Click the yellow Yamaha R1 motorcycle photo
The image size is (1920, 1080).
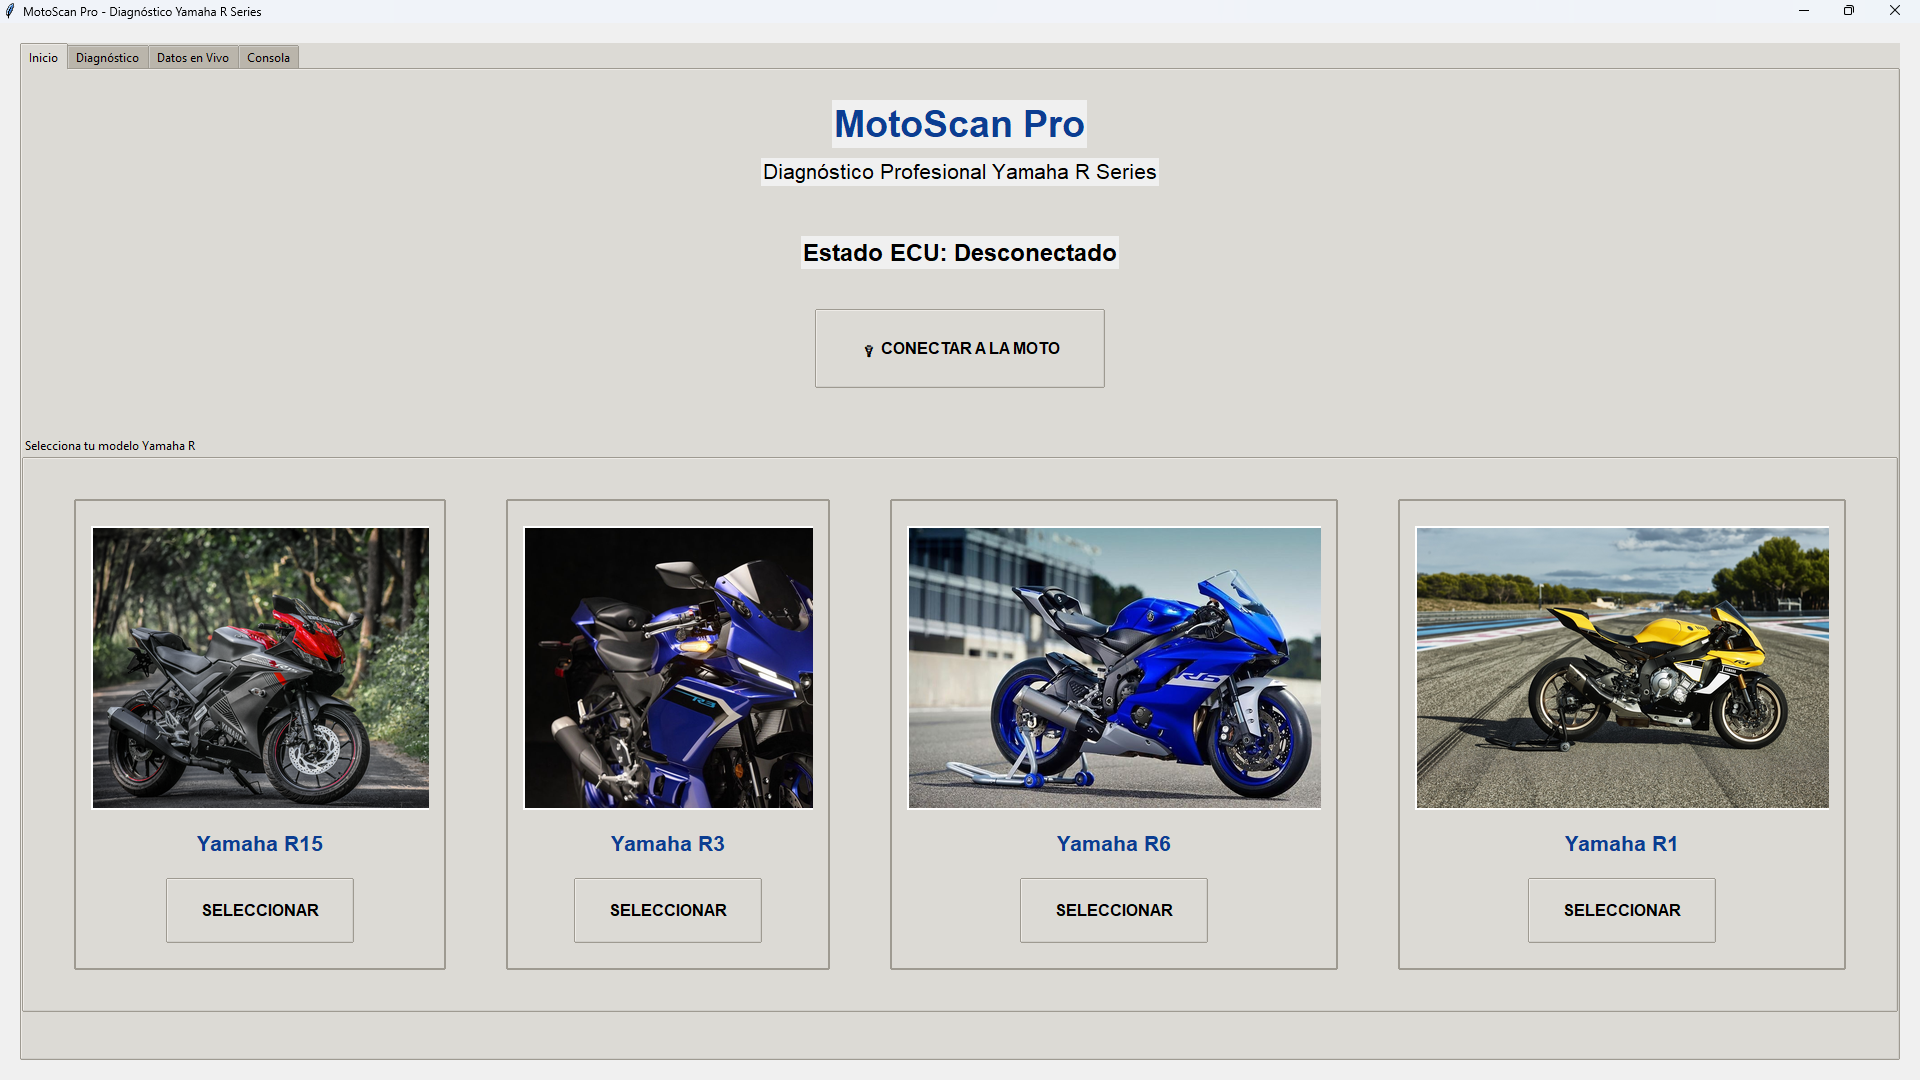coord(1621,667)
